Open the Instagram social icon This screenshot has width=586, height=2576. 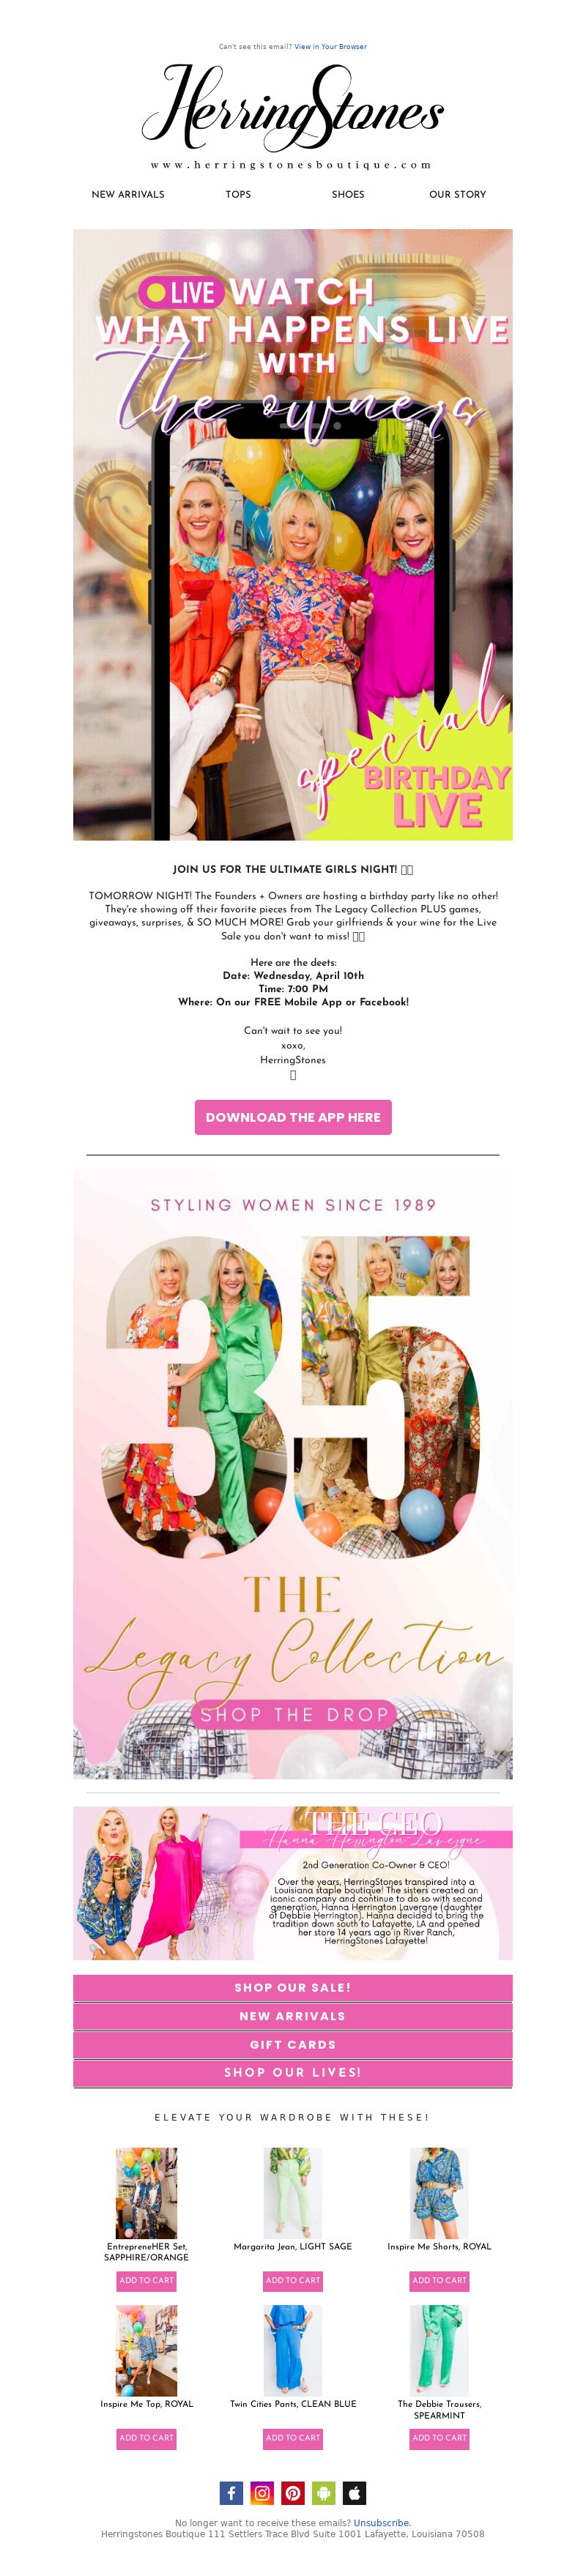point(262,2493)
